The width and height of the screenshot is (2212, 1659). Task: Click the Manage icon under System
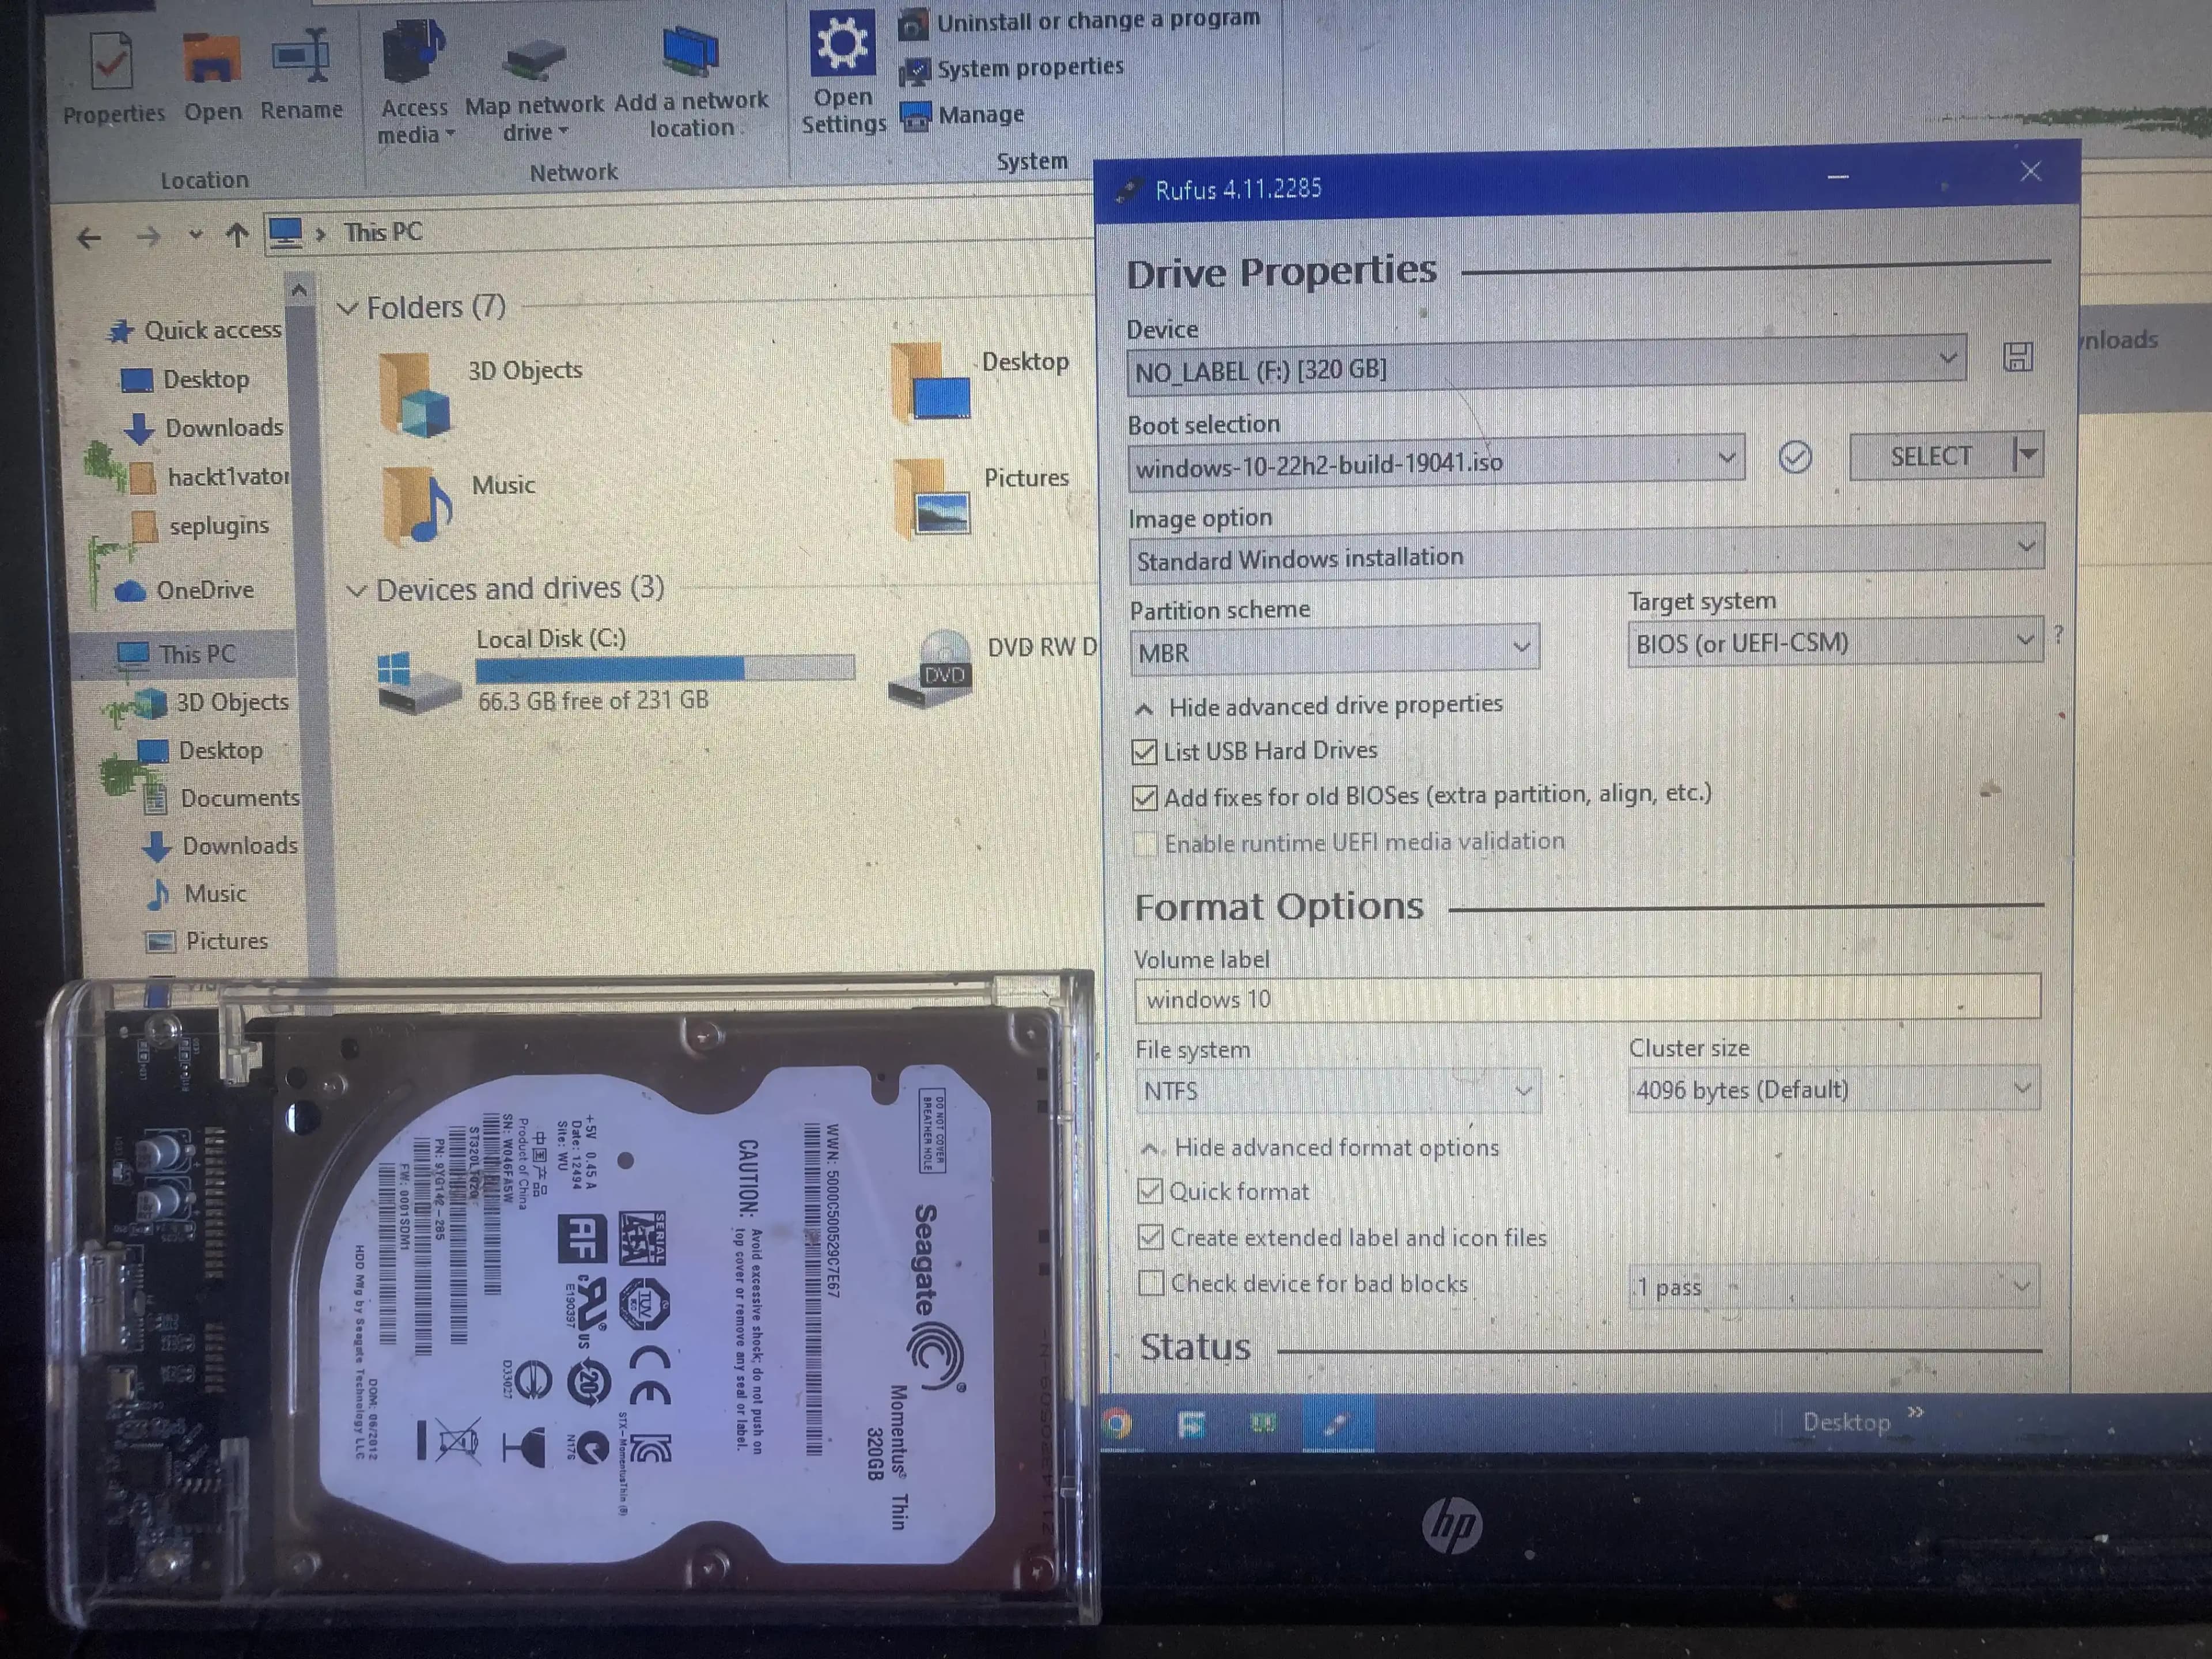click(x=914, y=117)
